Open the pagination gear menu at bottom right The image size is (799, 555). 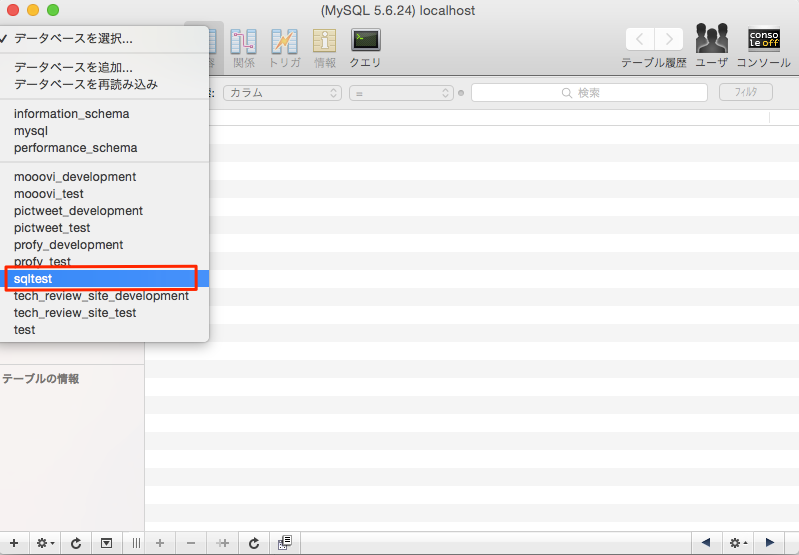739,543
